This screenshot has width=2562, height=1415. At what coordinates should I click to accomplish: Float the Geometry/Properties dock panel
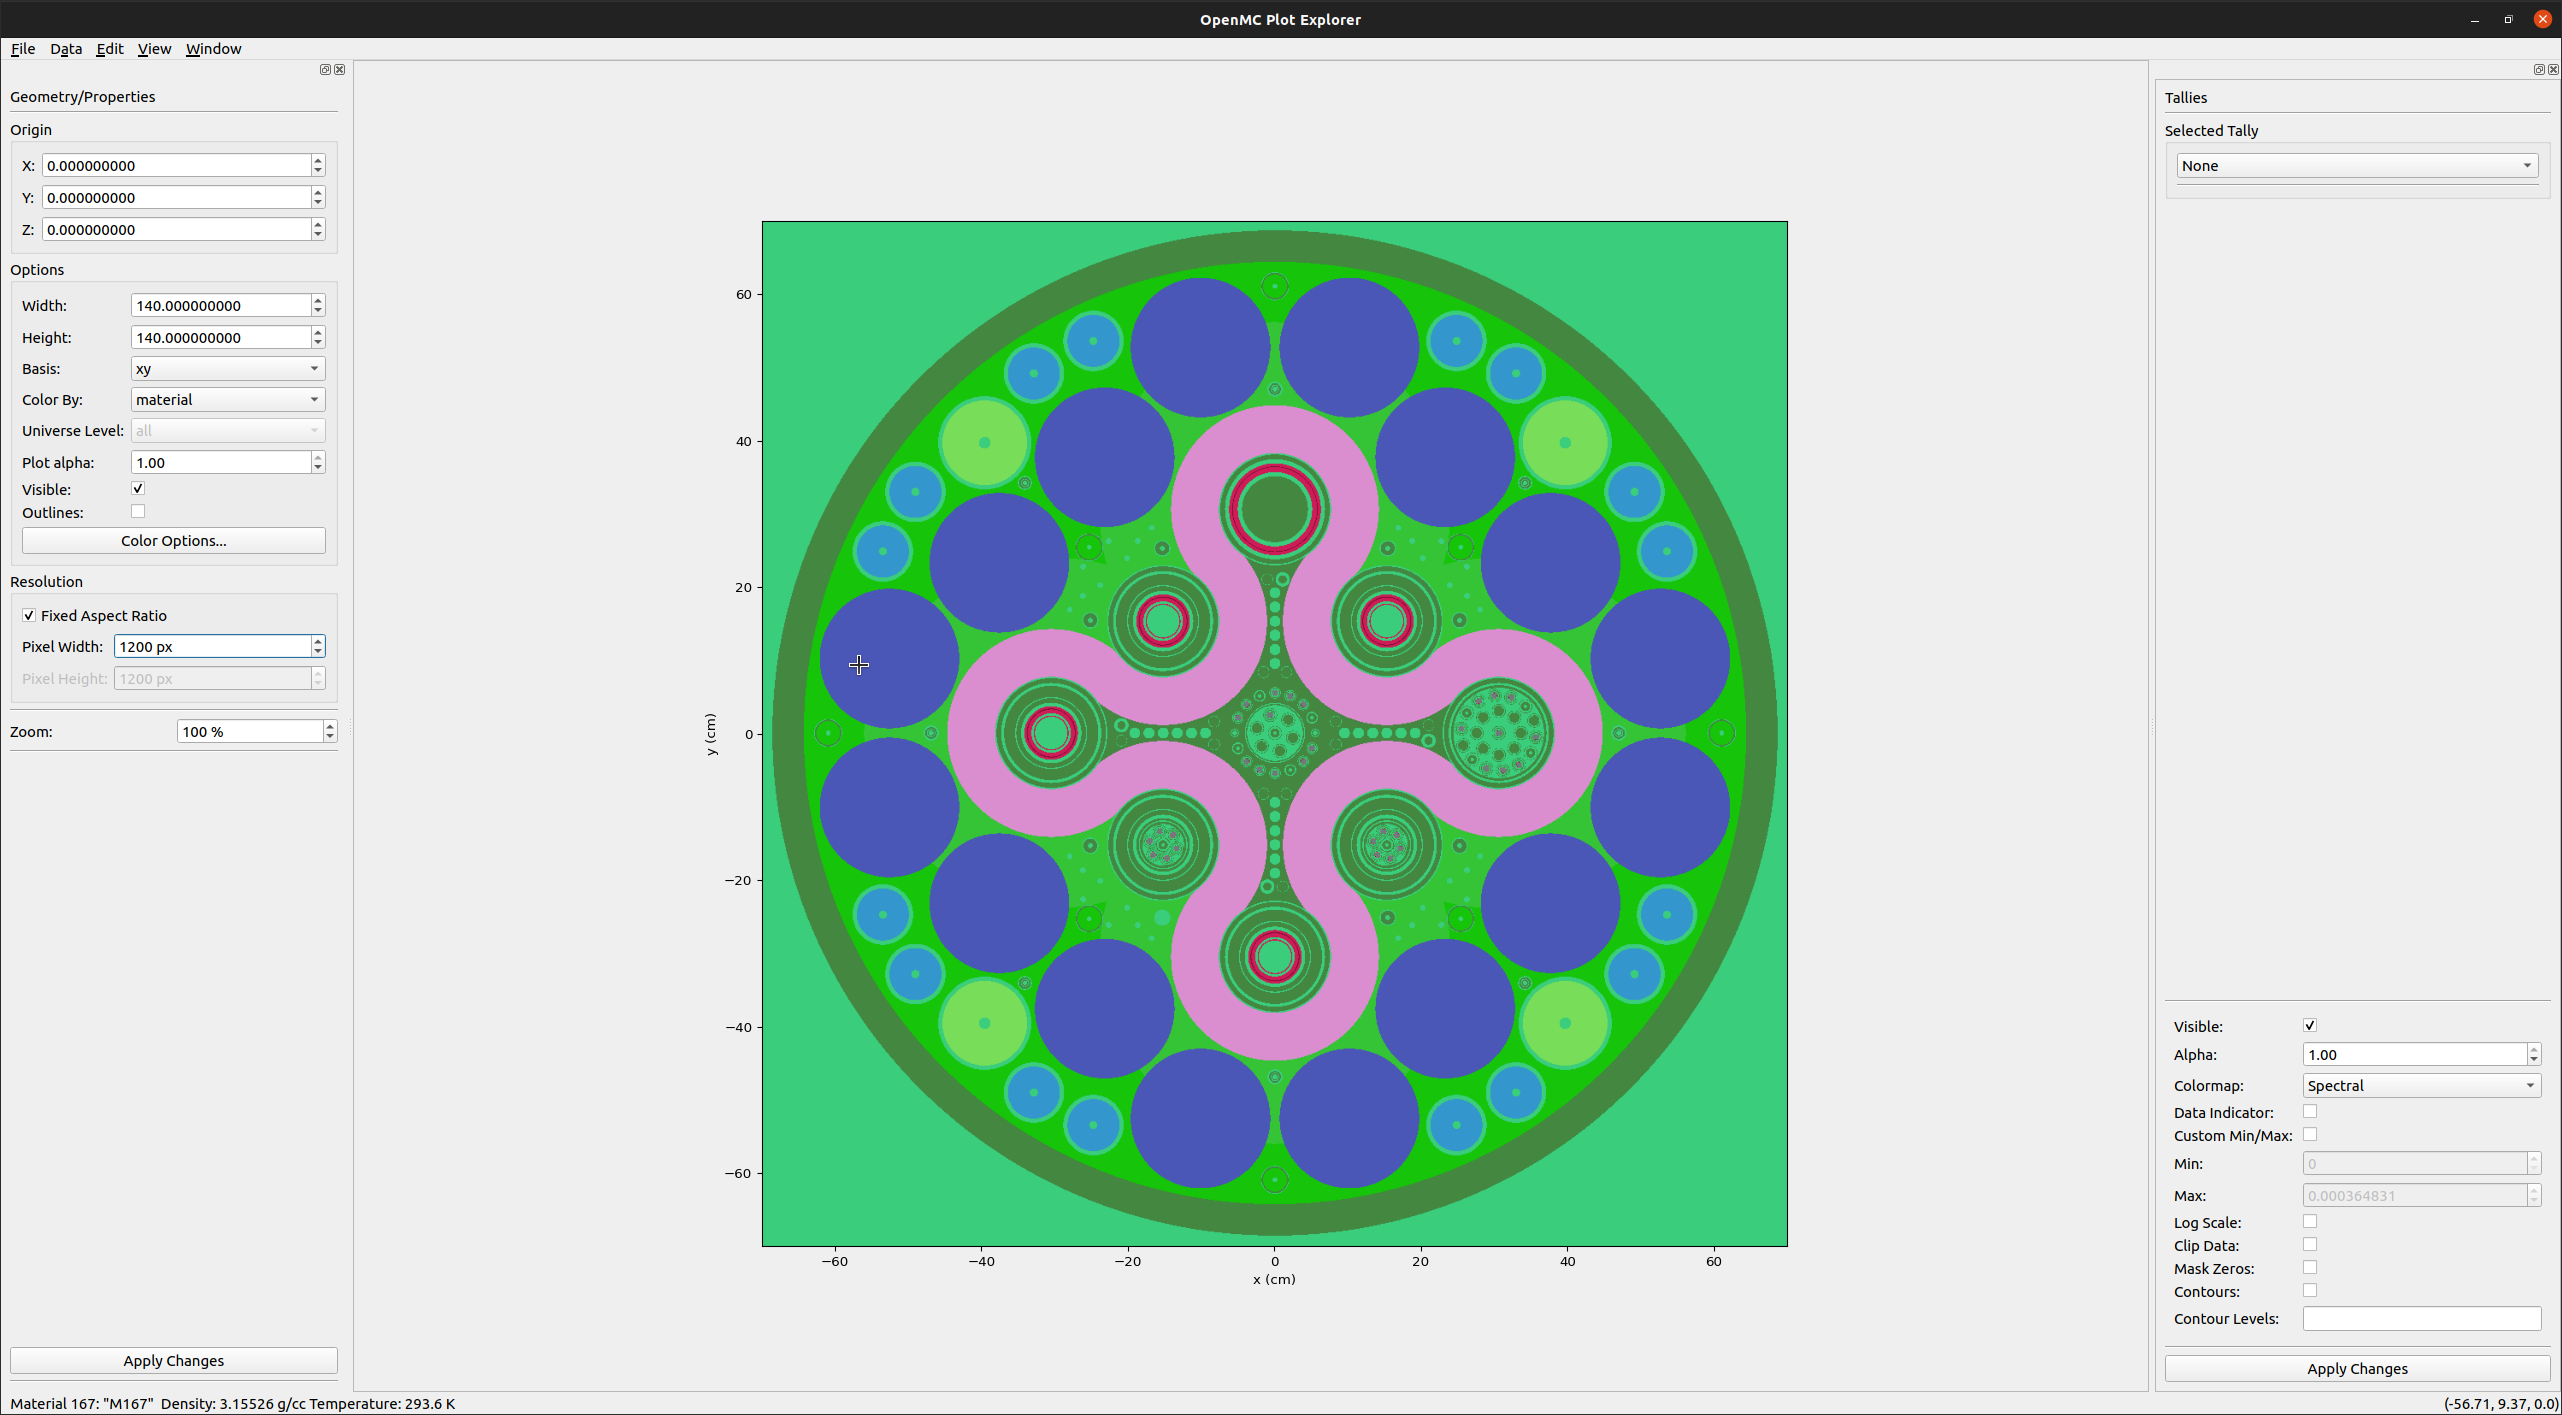pos(324,69)
